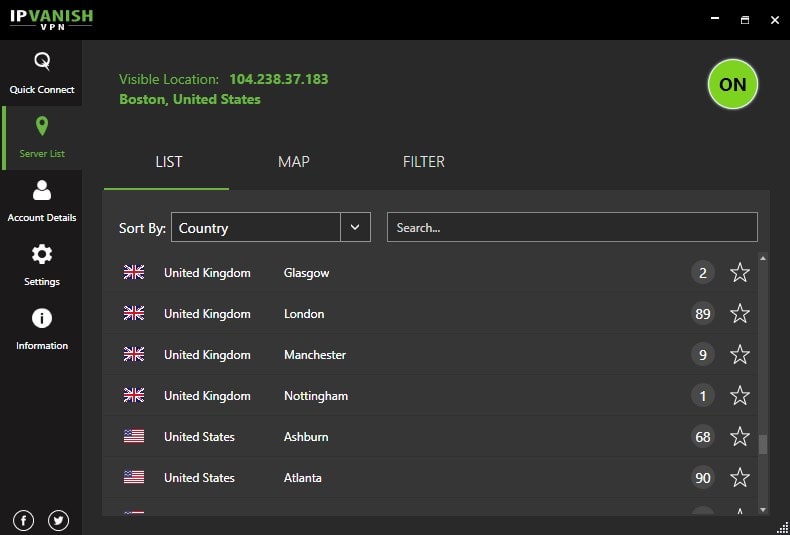Click the United Kingdom flag for London
This screenshot has height=535, width=790.
pyautogui.click(x=134, y=313)
